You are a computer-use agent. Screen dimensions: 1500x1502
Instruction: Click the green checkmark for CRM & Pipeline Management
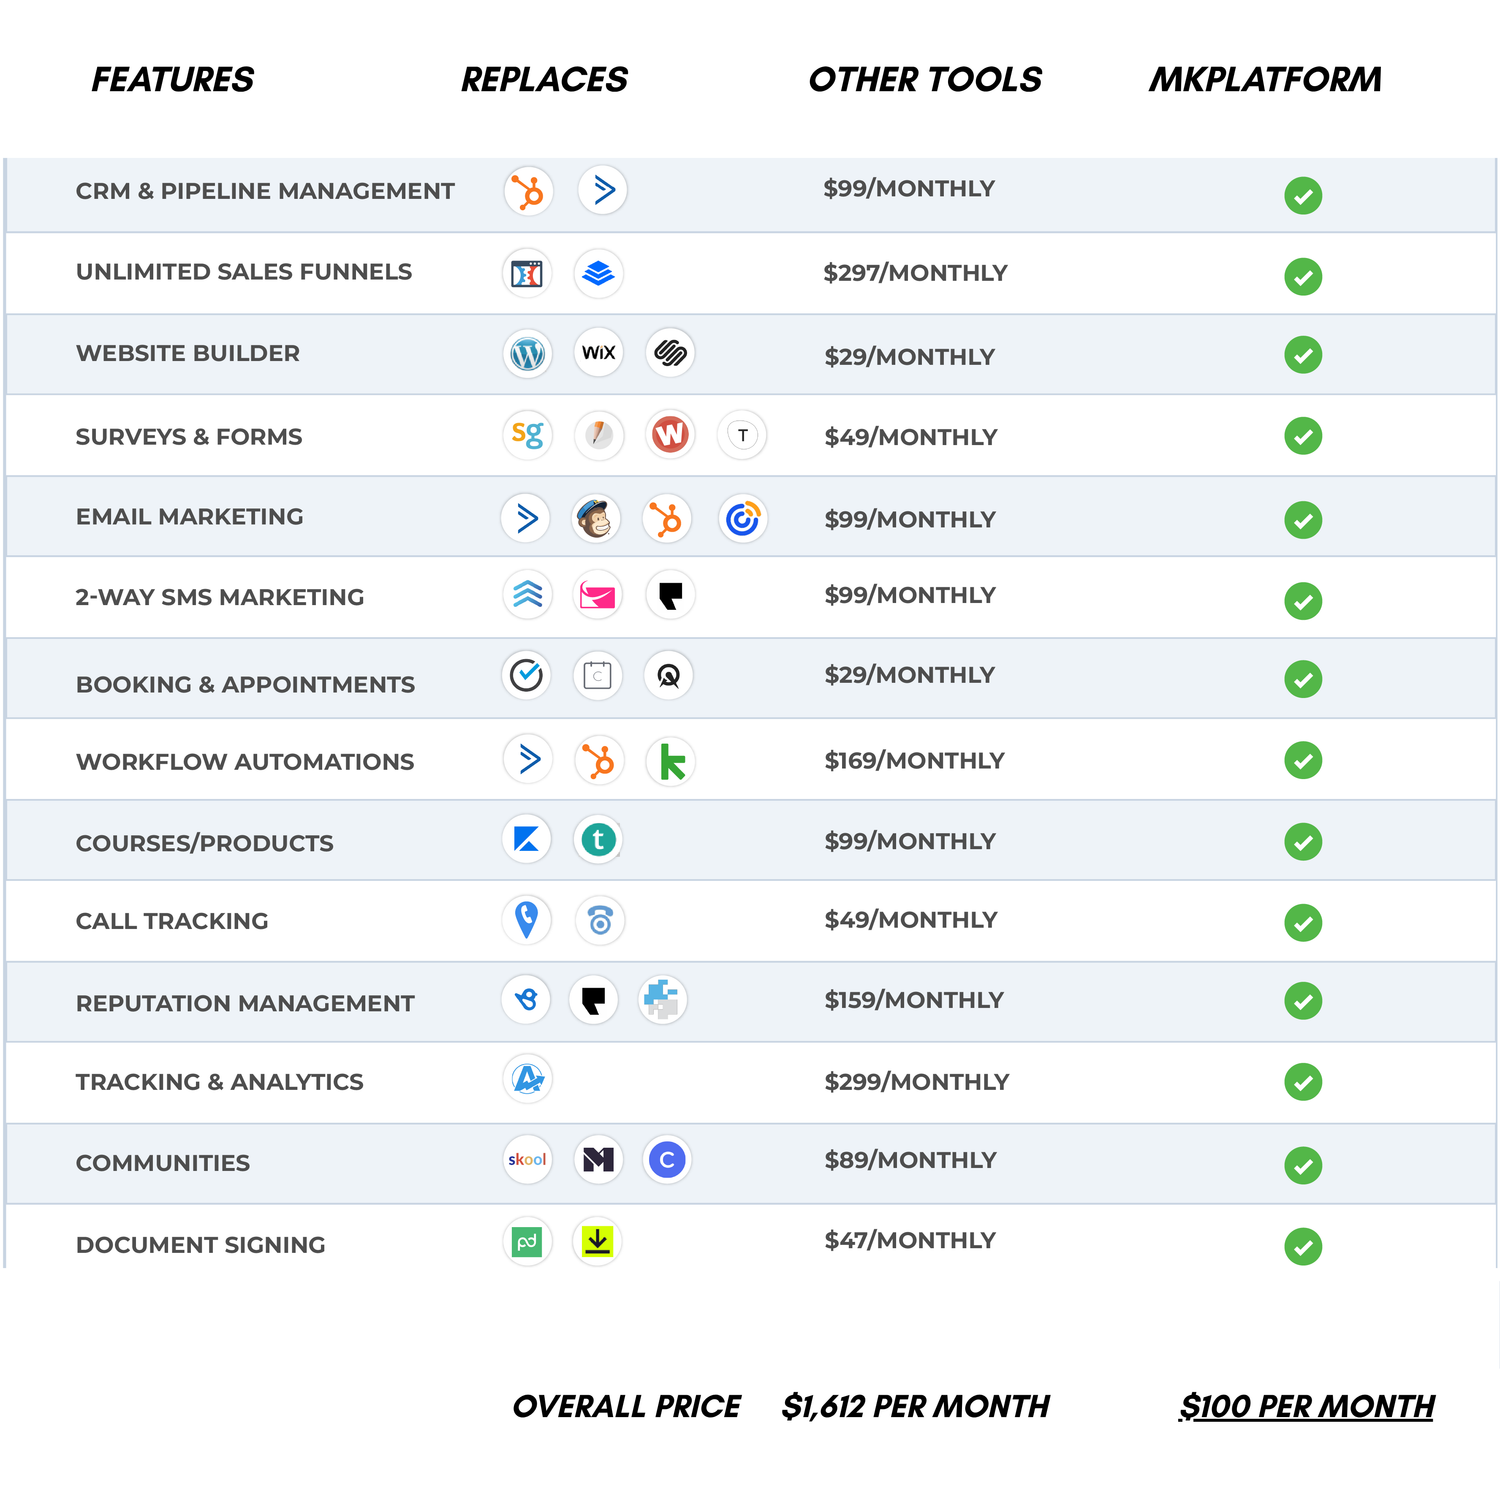(1303, 196)
